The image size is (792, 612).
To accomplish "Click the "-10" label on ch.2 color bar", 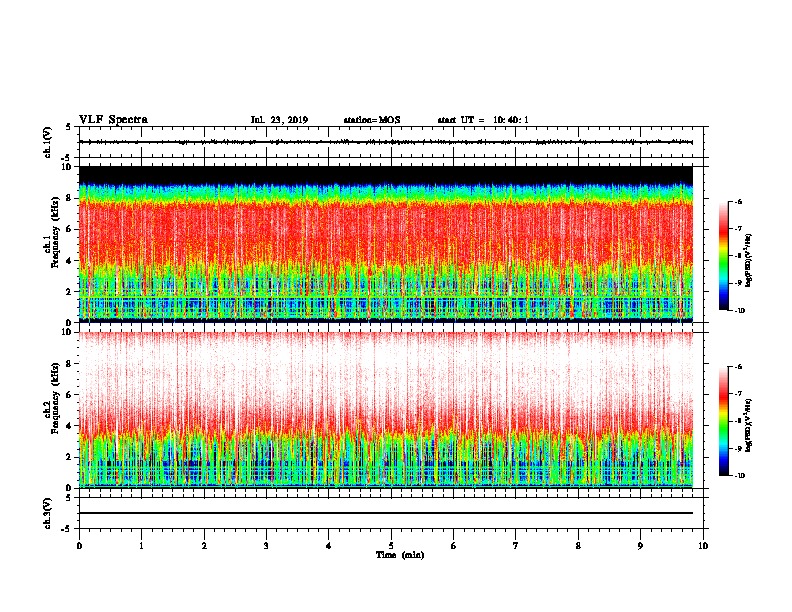I will tap(739, 476).
